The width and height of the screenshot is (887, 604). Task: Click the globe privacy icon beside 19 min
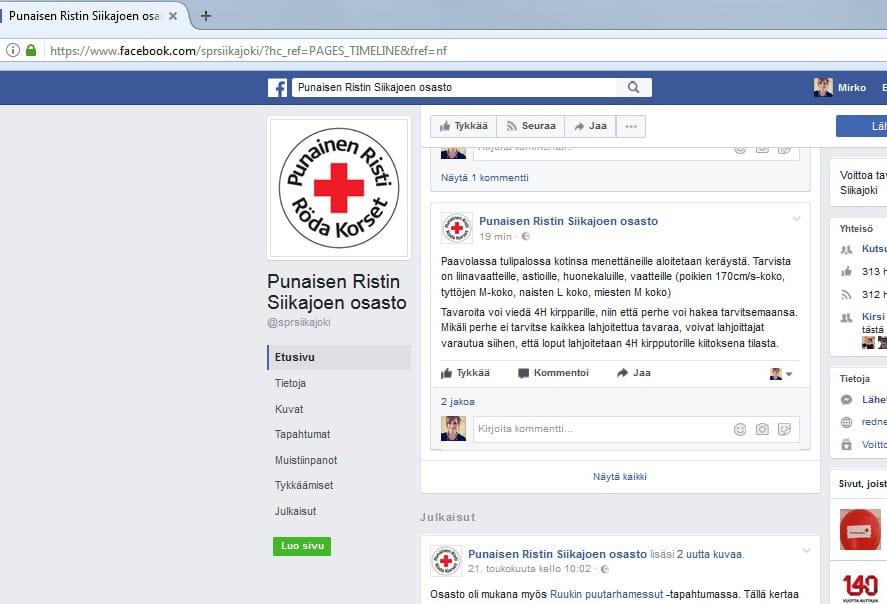click(526, 236)
